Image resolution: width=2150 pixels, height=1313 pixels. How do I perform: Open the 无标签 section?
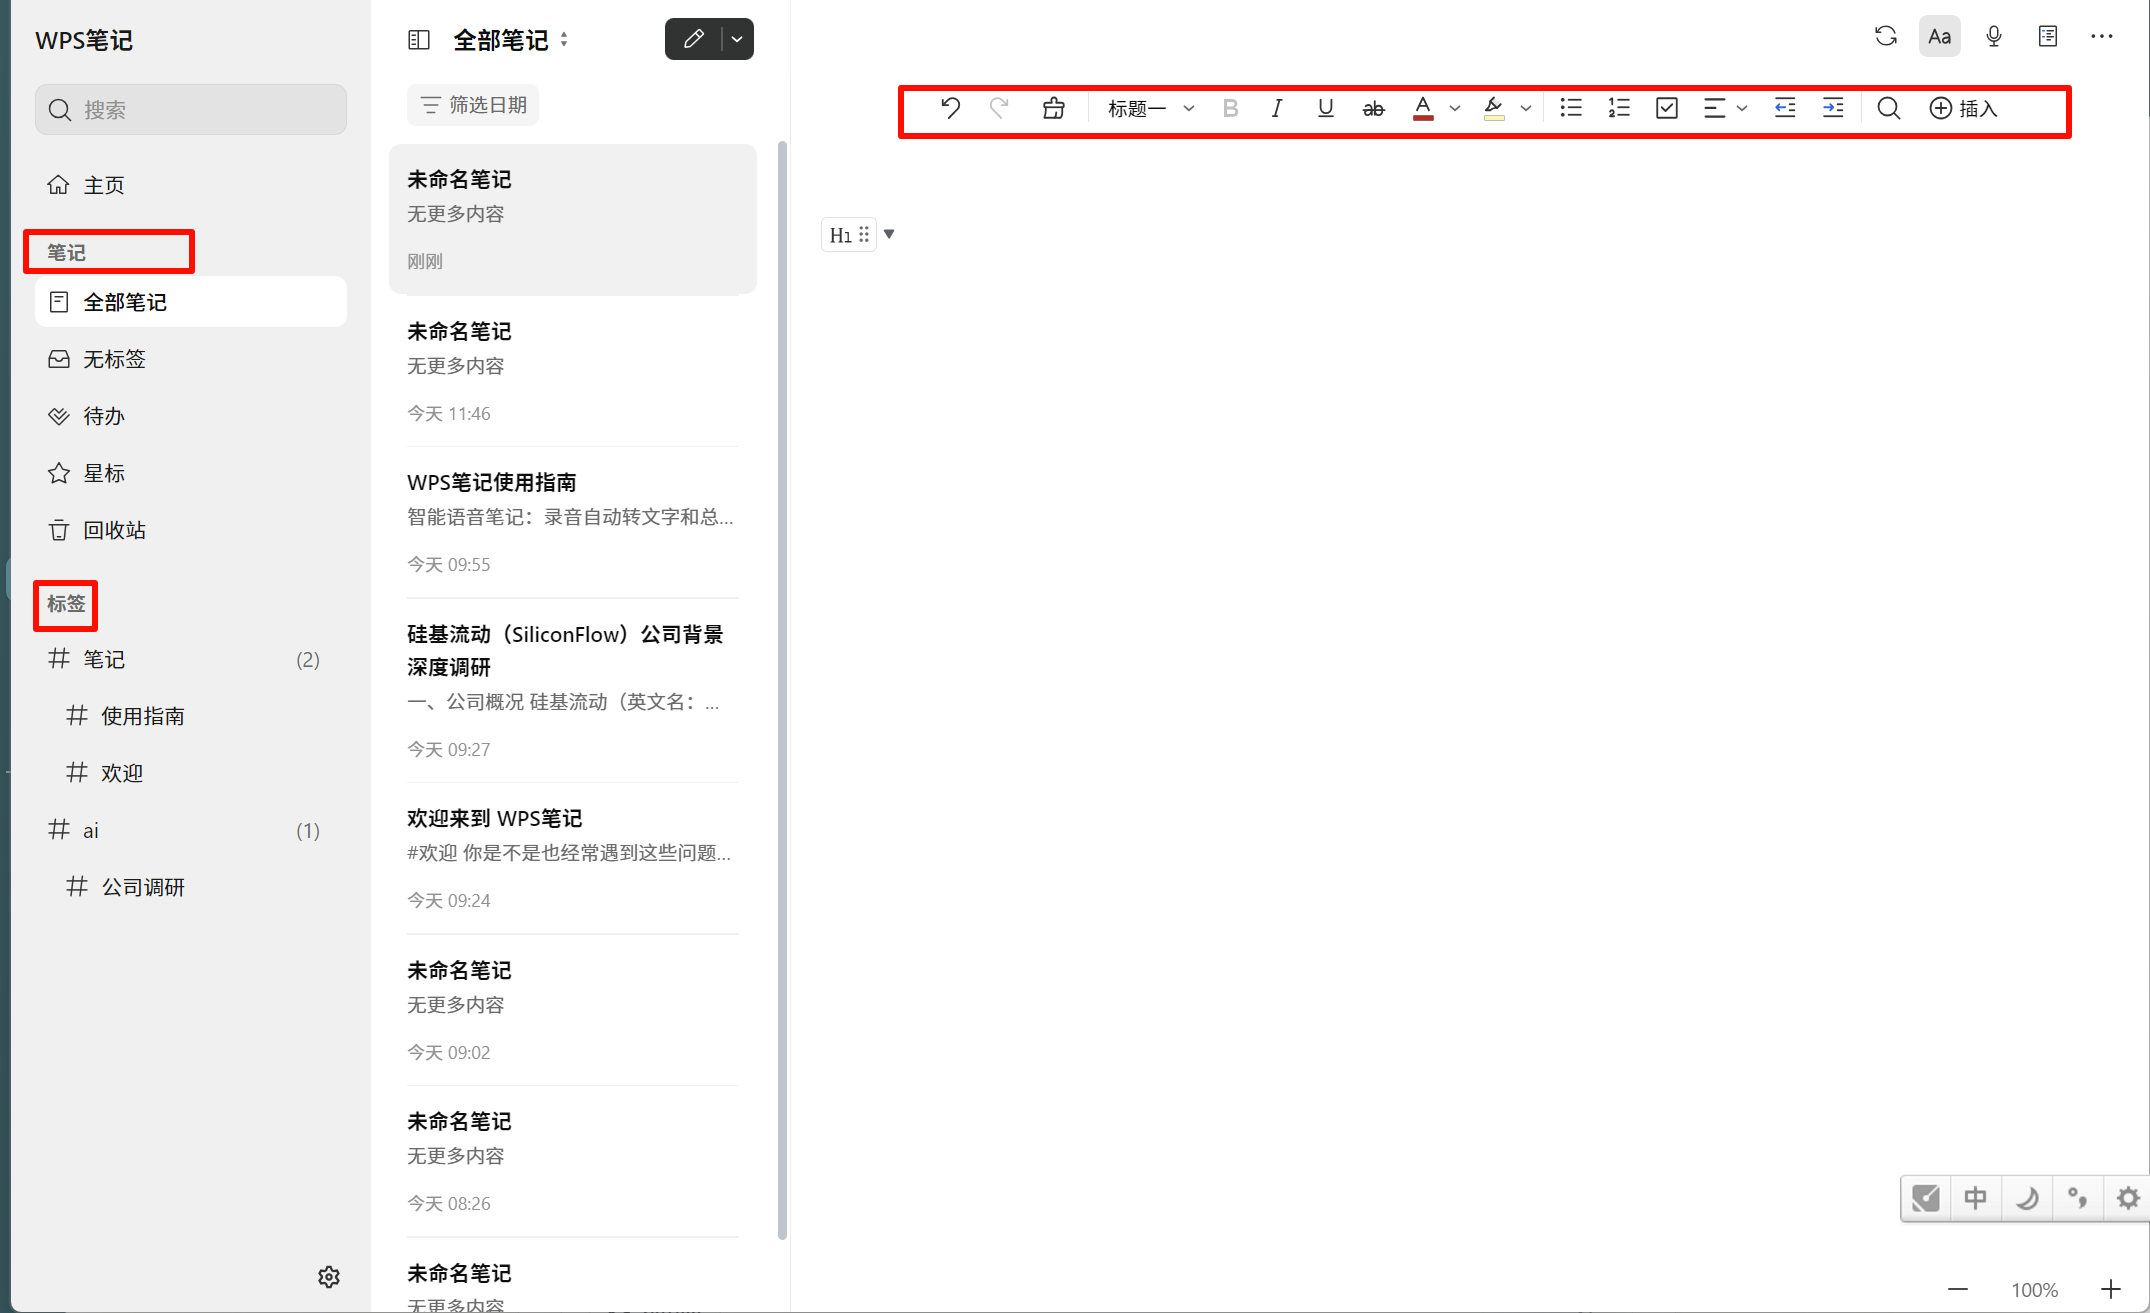tap(191, 359)
